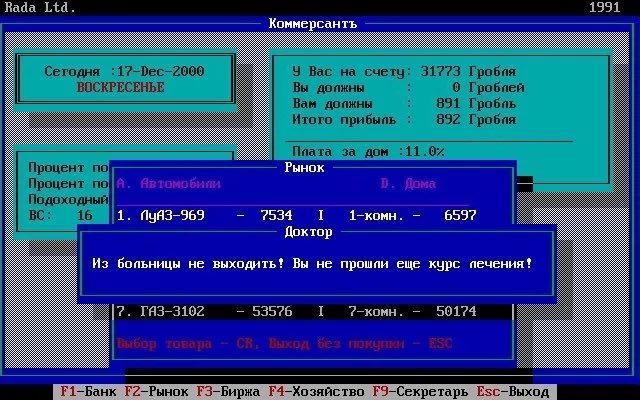640x400 pixels.
Task: Open the F2-Рынок market menu
Action: pyautogui.click(x=156, y=392)
